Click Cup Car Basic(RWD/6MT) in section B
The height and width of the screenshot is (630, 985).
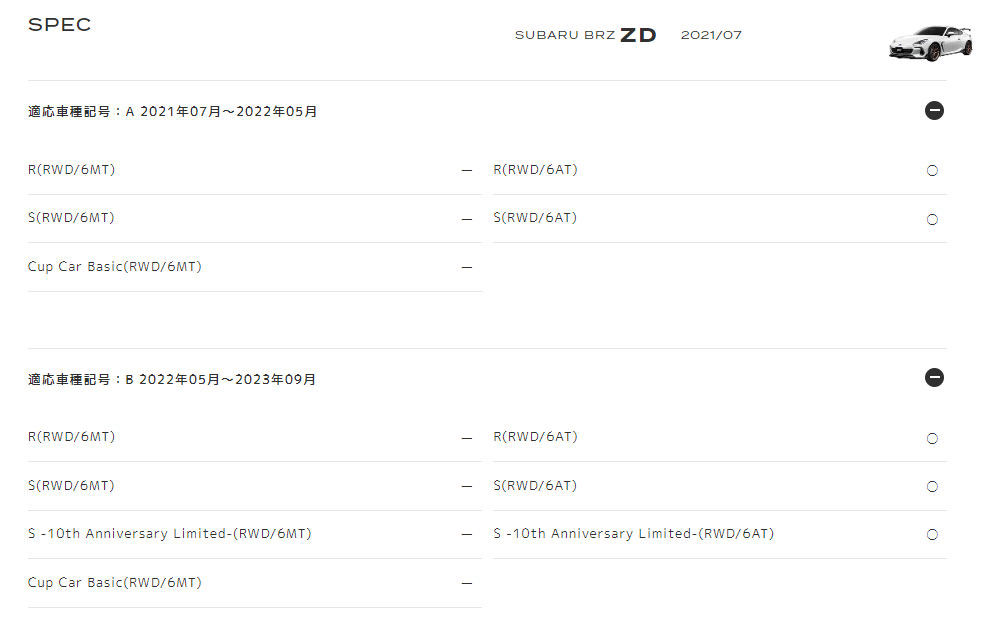coord(114,583)
